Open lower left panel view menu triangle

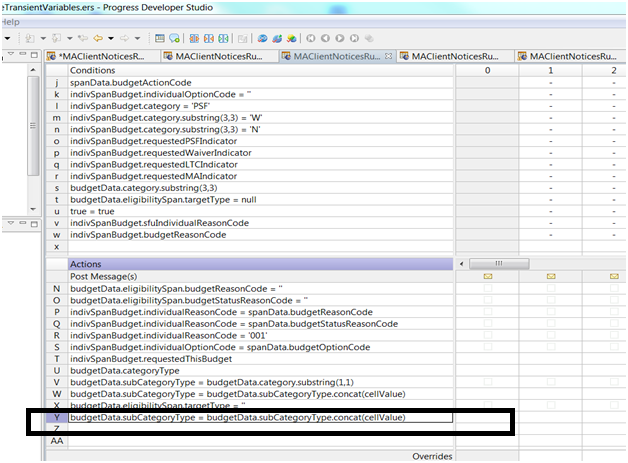(11, 223)
